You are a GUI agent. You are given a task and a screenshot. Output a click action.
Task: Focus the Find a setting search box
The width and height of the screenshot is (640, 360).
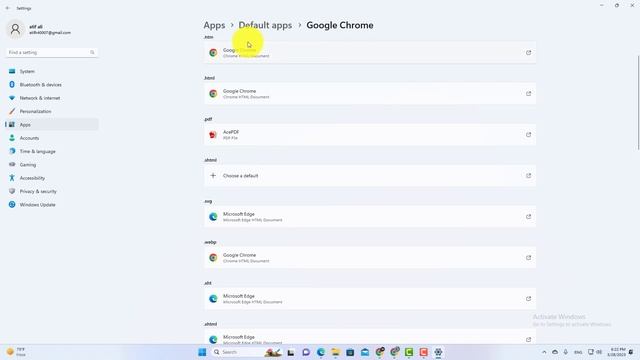pyautogui.click(x=52, y=53)
